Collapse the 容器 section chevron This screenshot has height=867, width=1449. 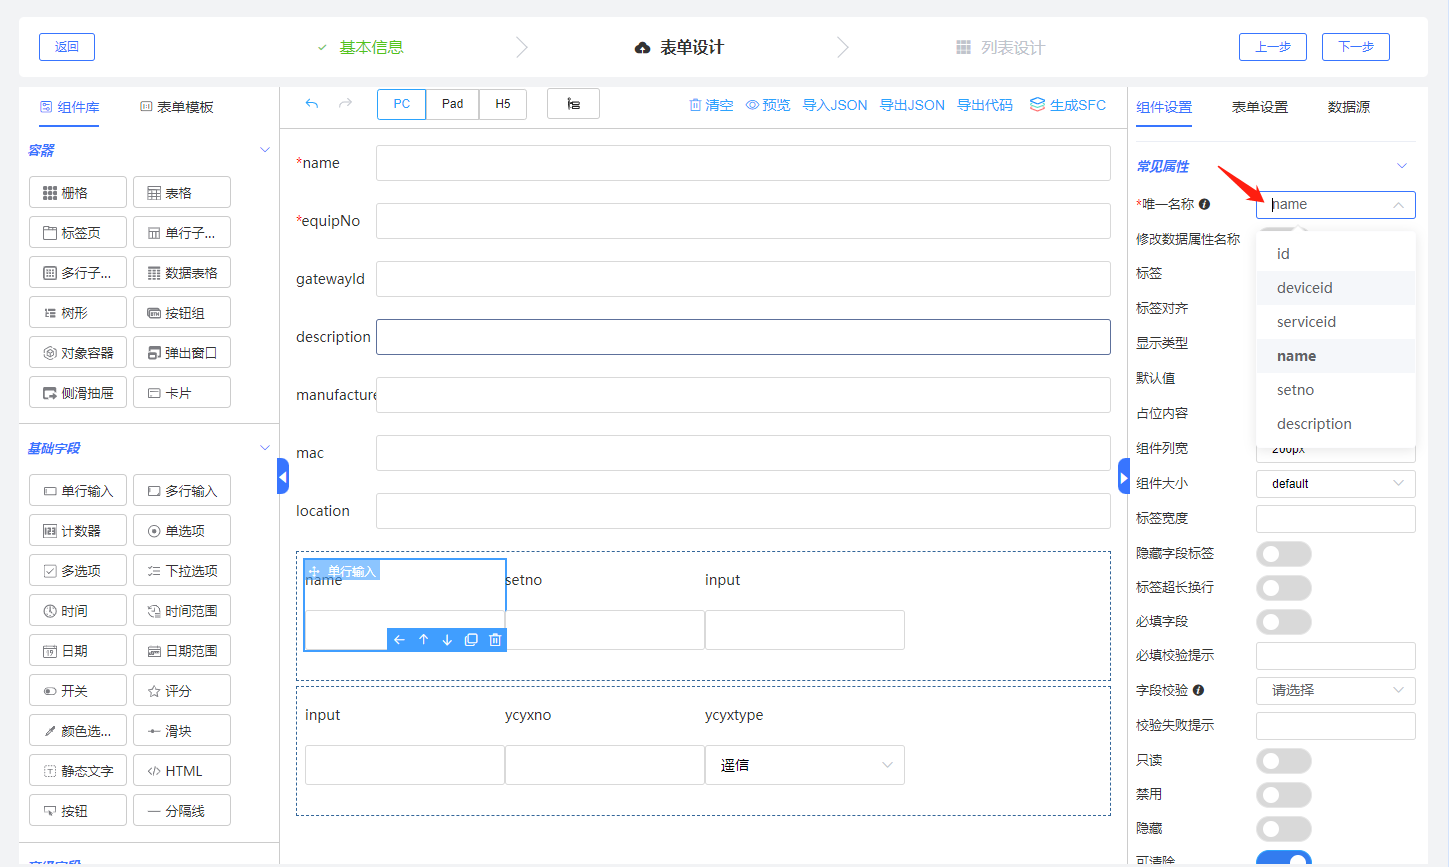pos(265,150)
